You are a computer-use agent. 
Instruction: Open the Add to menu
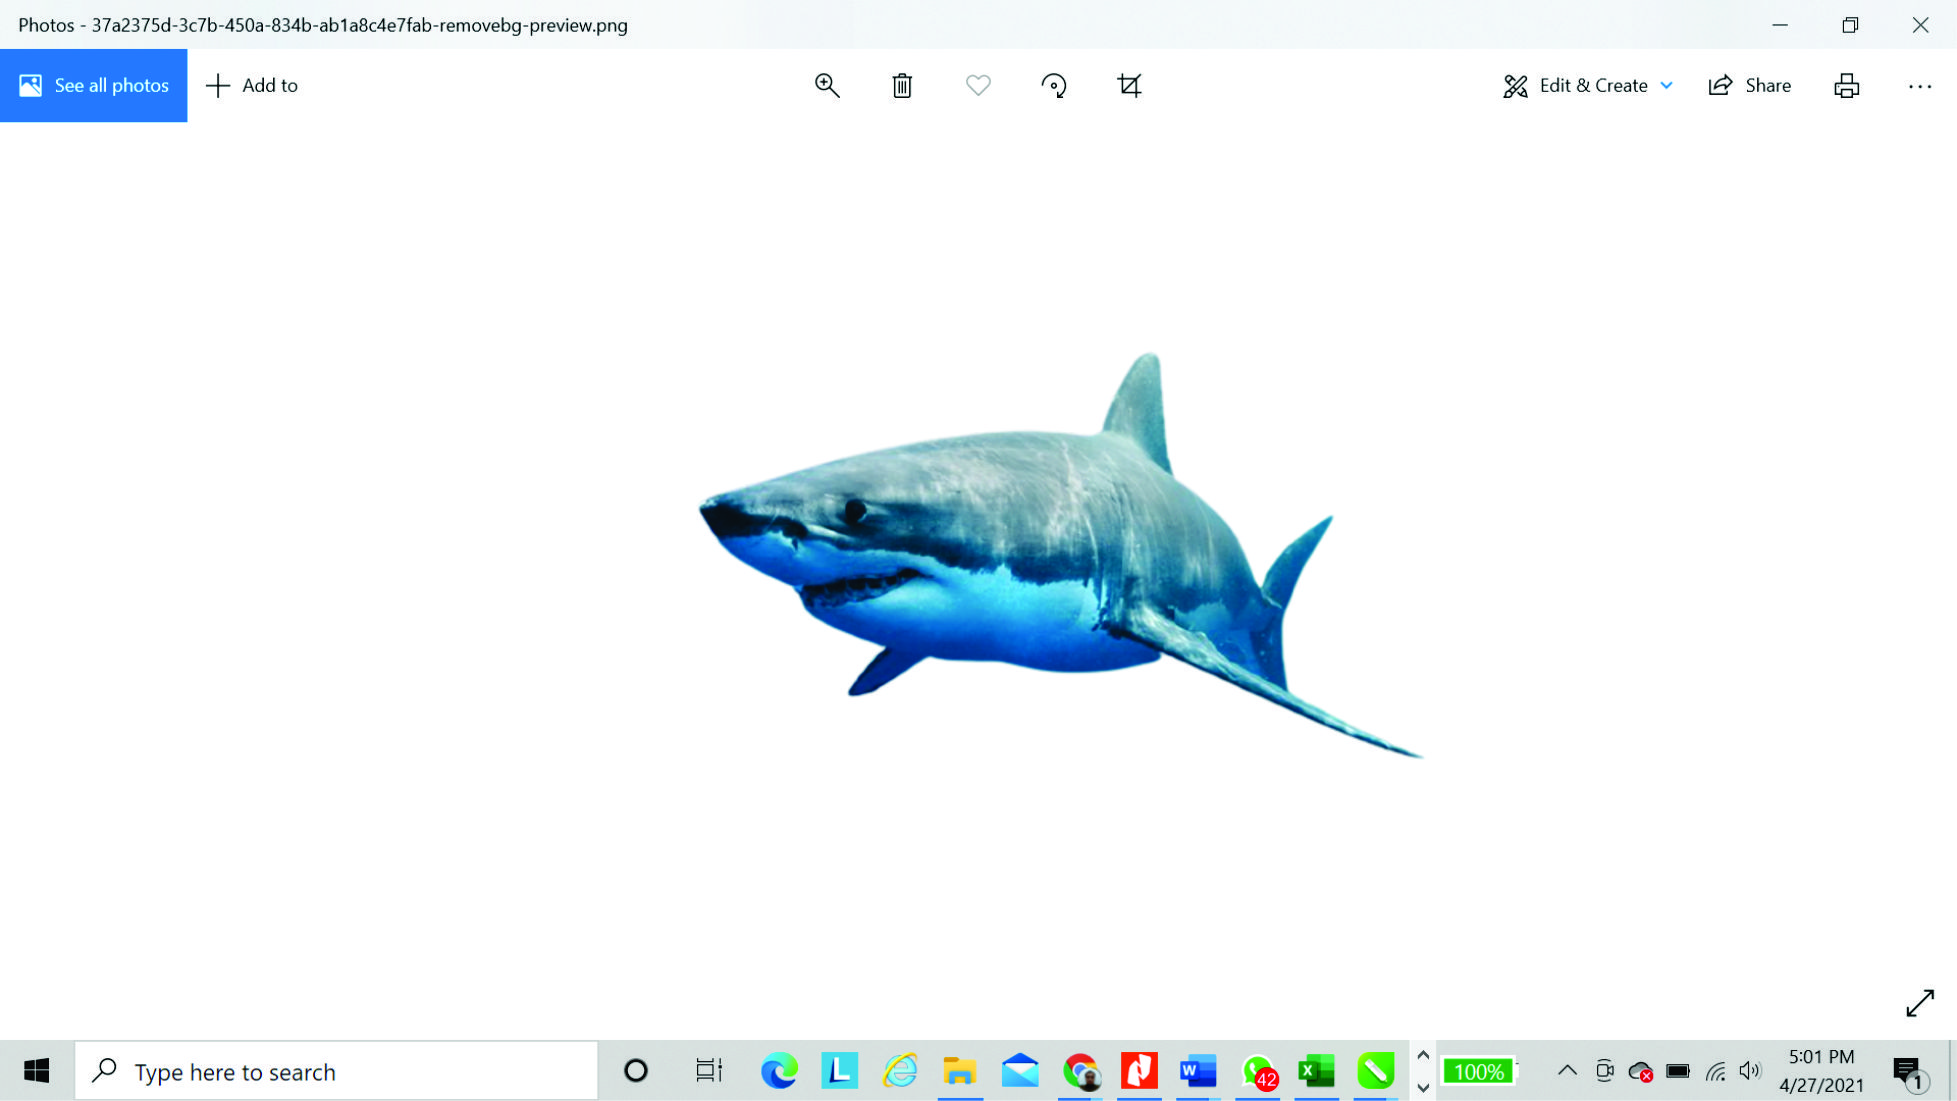click(x=252, y=85)
